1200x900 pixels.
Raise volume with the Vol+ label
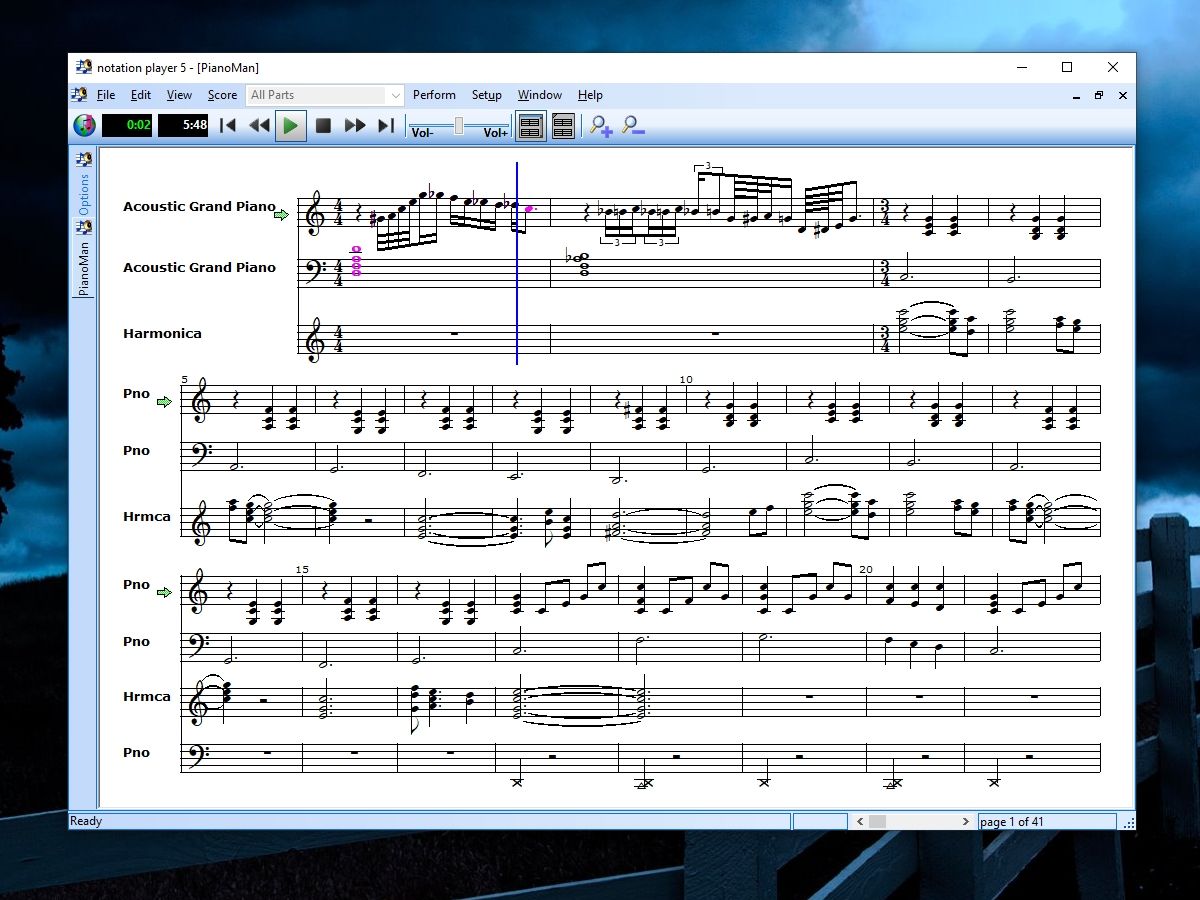[496, 133]
